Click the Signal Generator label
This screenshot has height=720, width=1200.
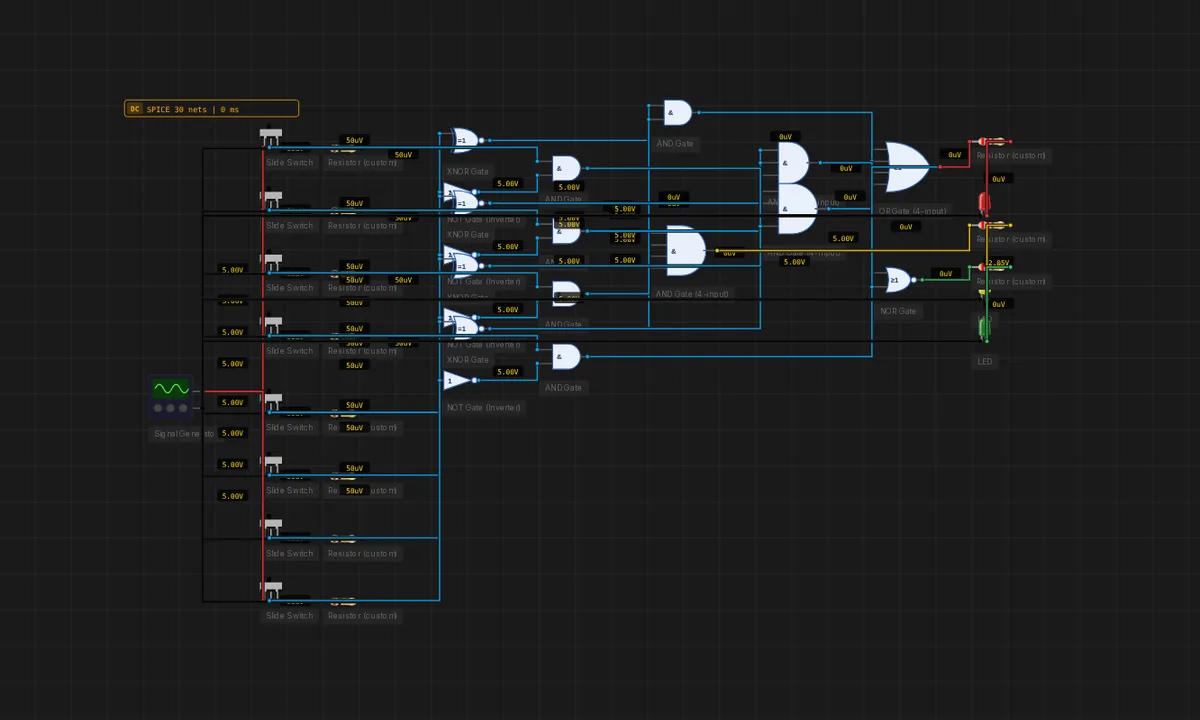coord(182,434)
